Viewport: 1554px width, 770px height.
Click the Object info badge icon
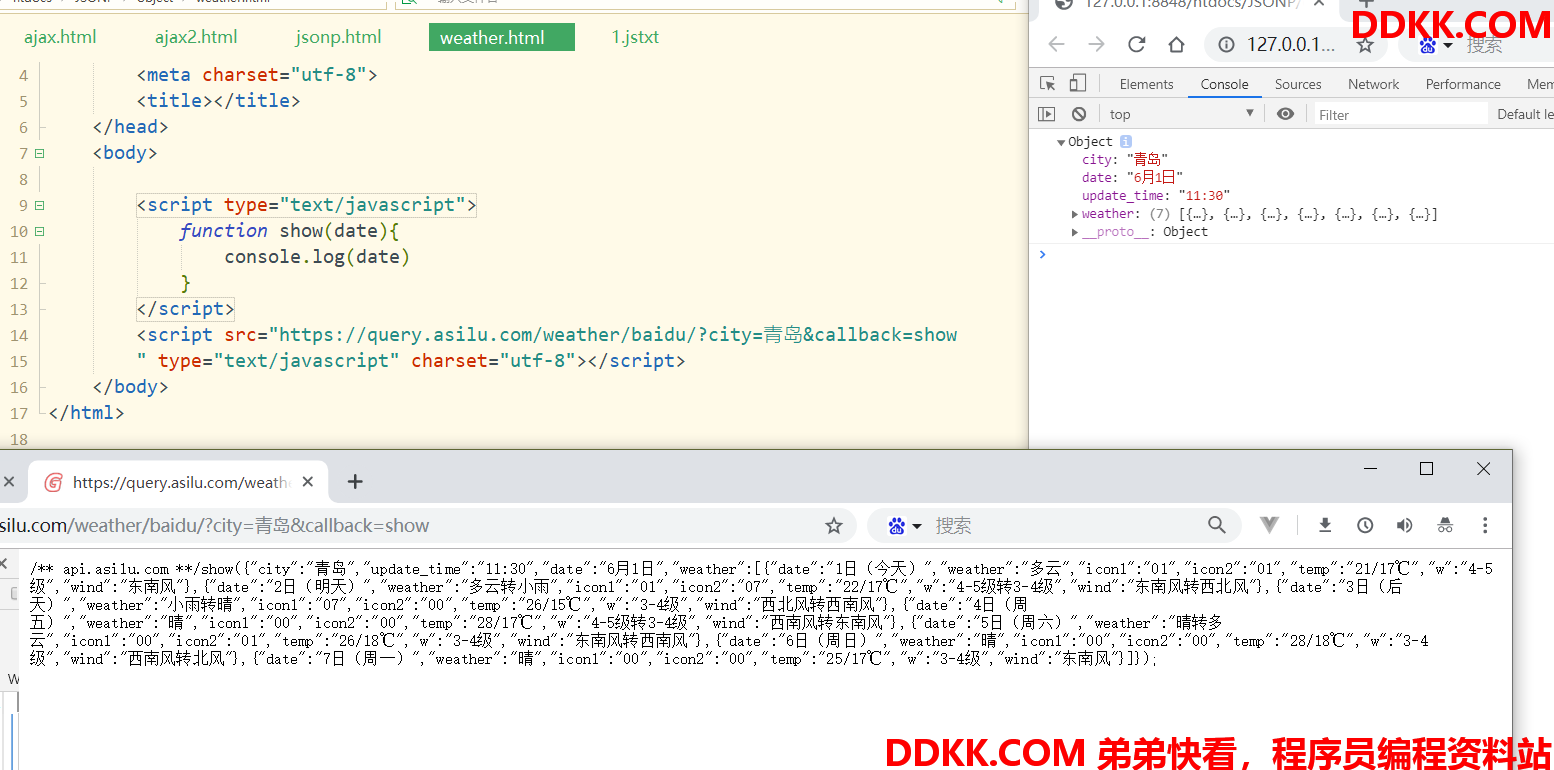click(1125, 142)
